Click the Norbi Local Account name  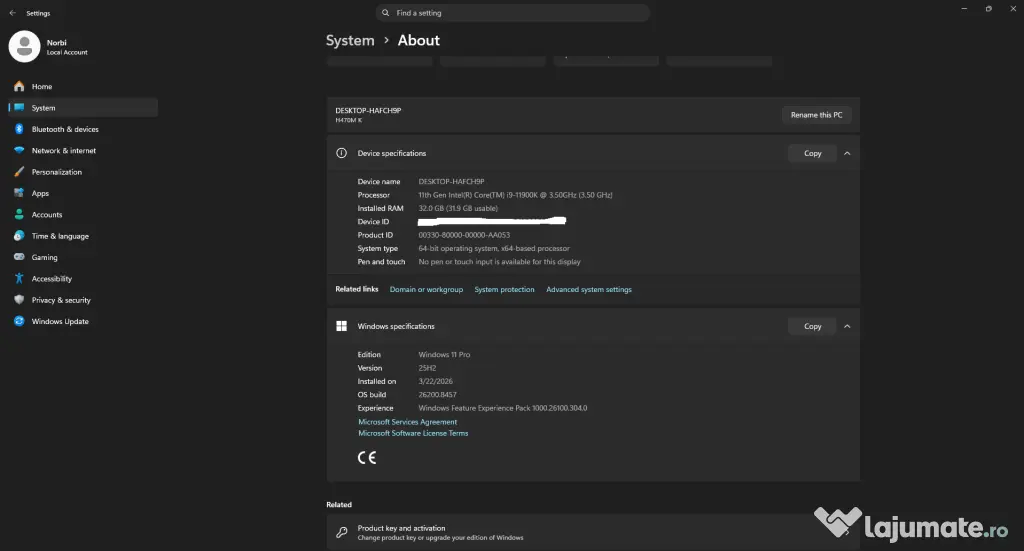coord(67,47)
